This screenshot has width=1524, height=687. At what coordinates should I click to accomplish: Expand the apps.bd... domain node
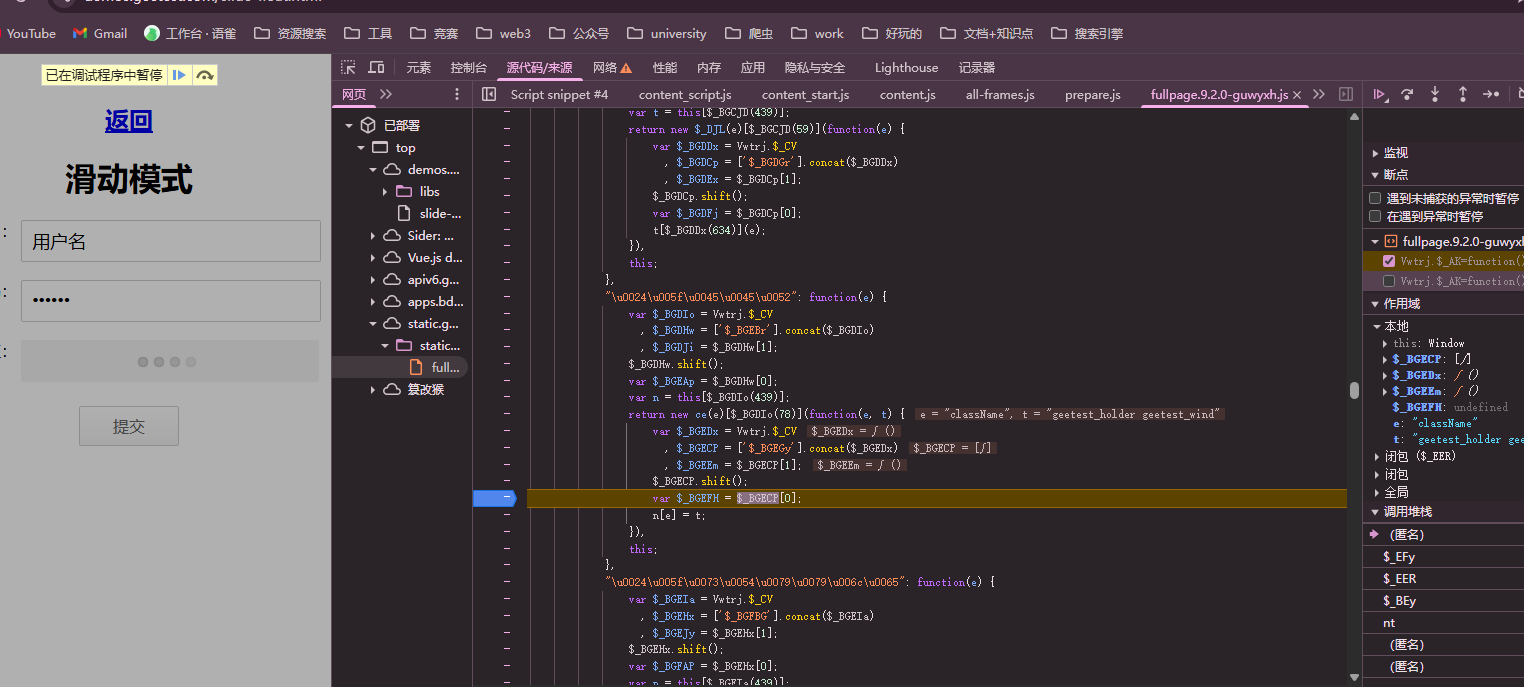click(x=373, y=301)
